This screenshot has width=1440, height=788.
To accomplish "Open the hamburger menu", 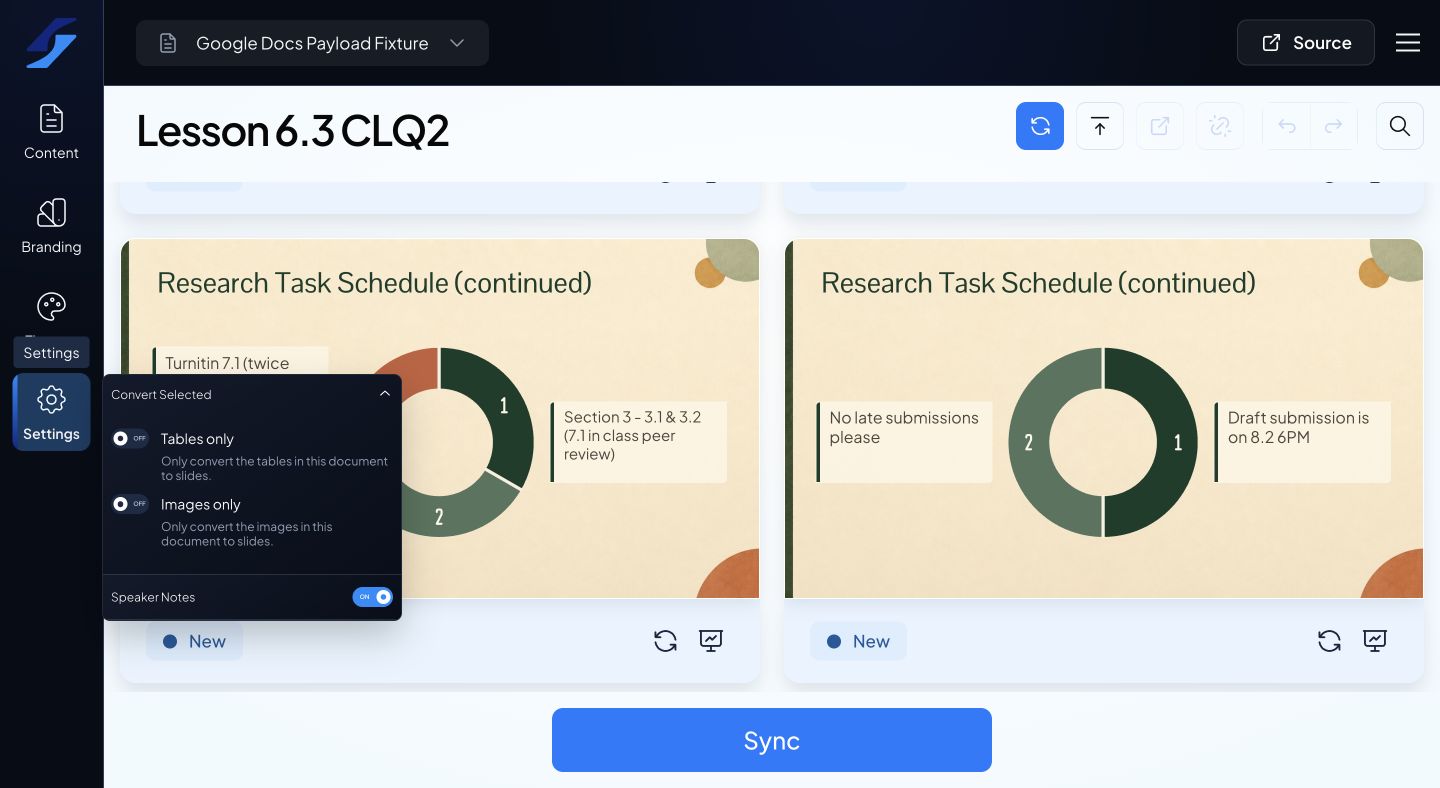I will coord(1408,43).
